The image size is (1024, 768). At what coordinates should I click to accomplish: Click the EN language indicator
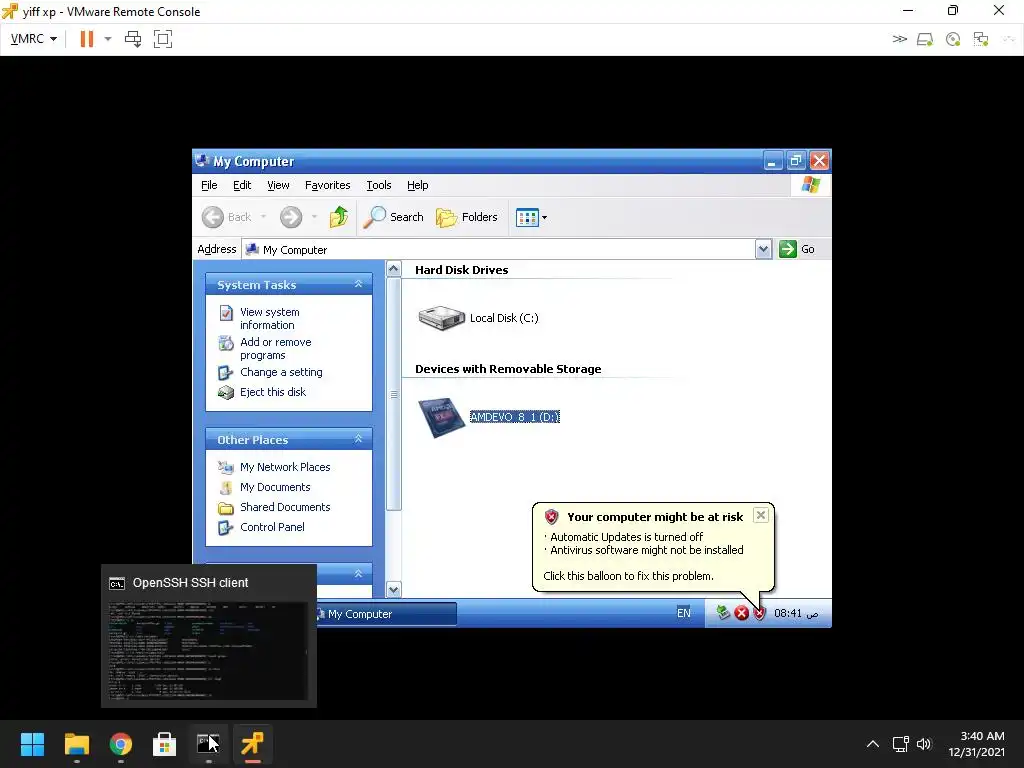pyautogui.click(x=684, y=613)
